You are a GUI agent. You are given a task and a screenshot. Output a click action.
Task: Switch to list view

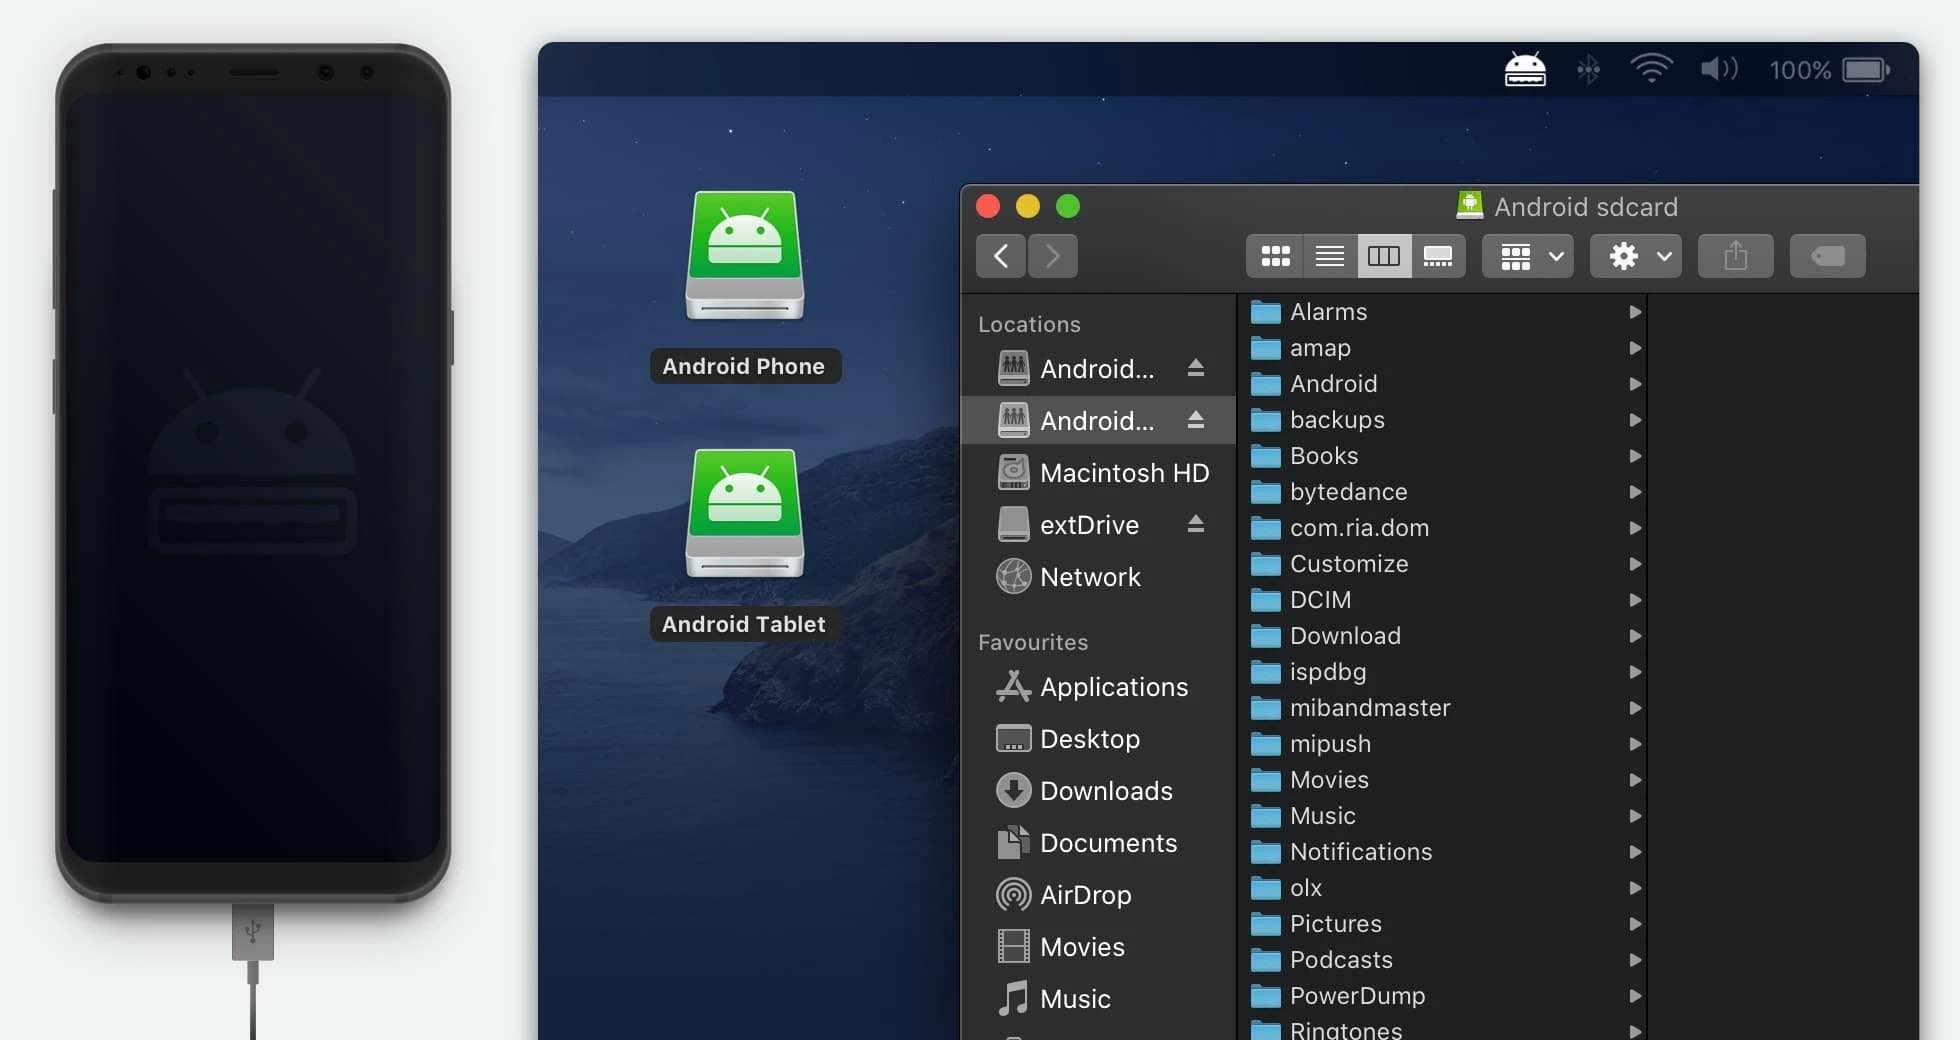point(1329,256)
